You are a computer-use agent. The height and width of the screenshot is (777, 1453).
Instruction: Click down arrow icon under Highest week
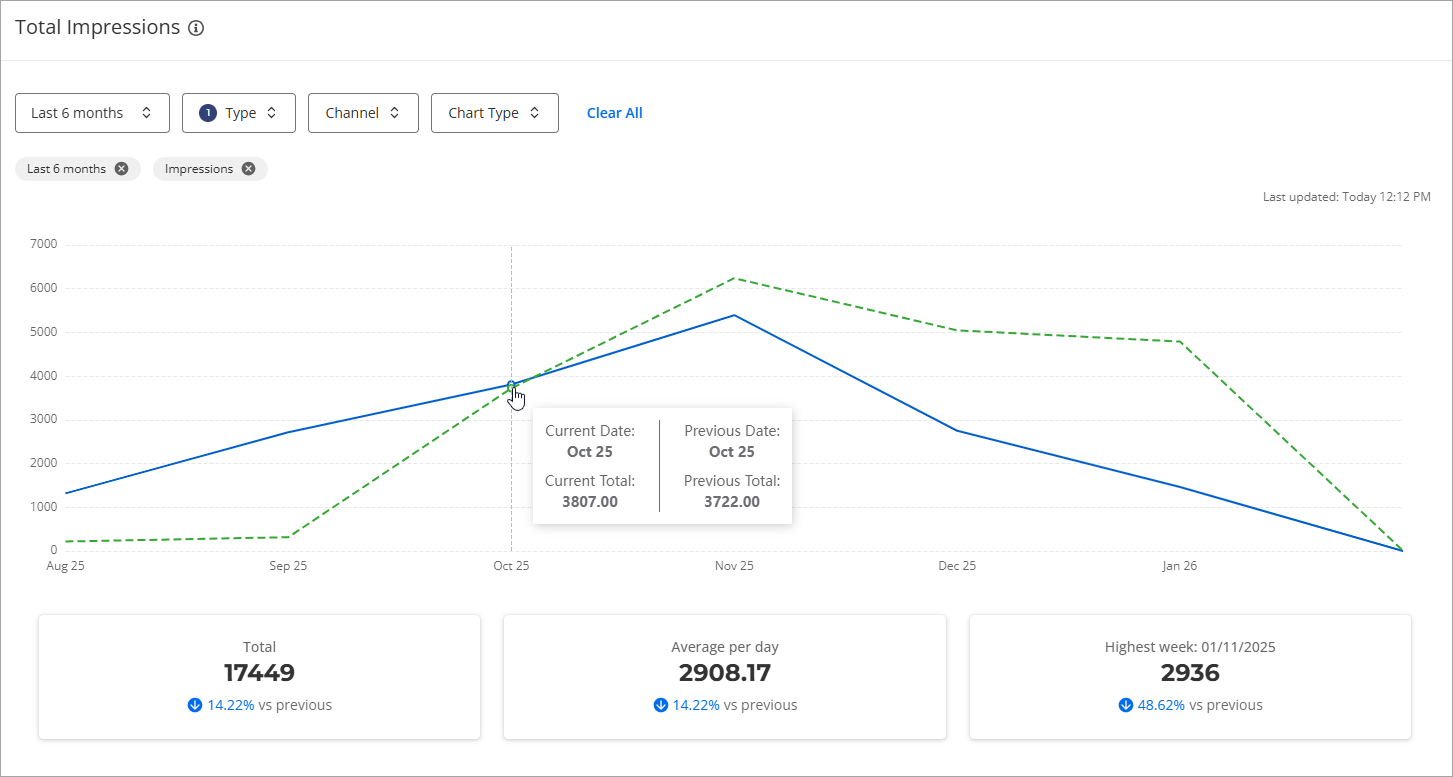point(1126,705)
